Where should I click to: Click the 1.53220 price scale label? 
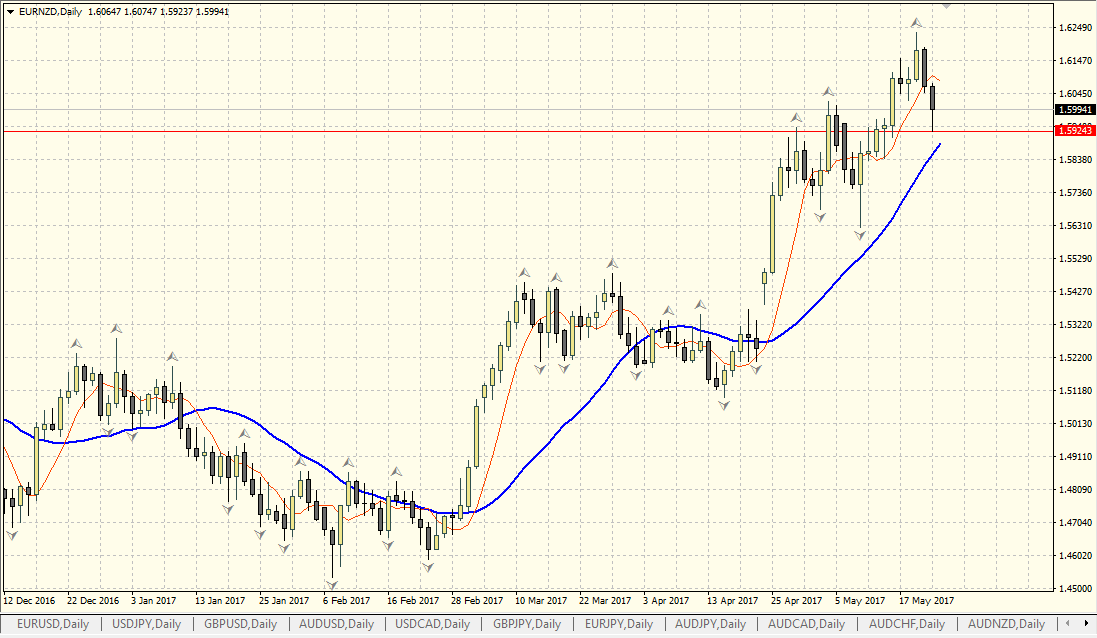1075,325
